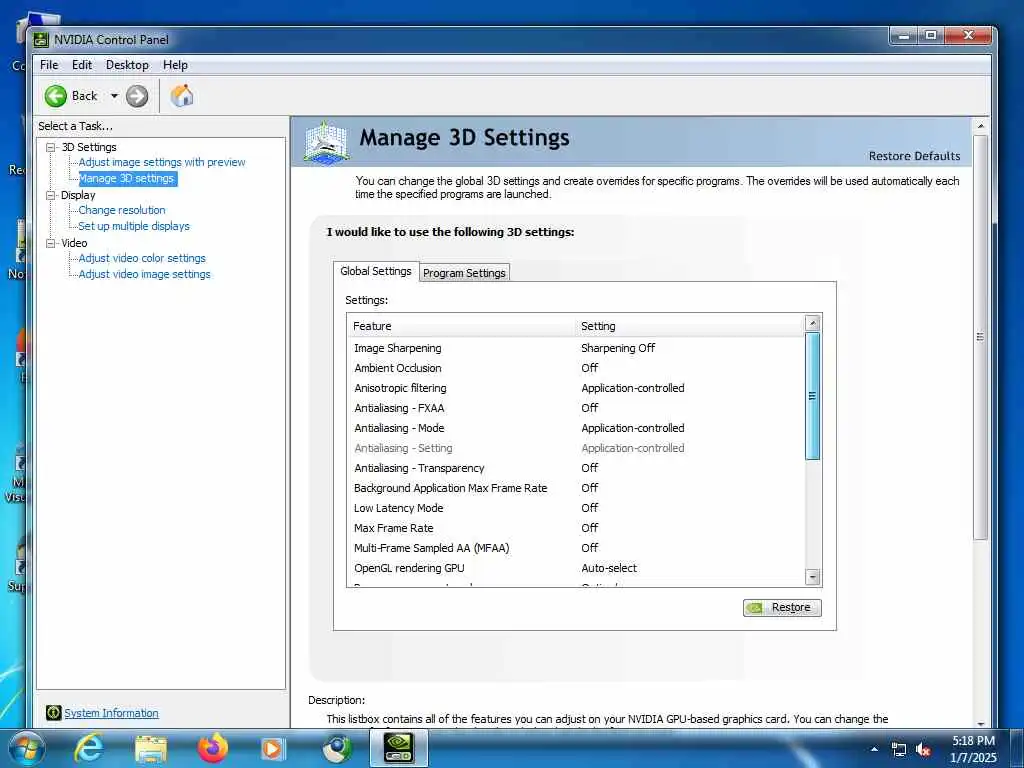This screenshot has height=768, width=1024.
Task: Click settings list scrollbar thumb
Action: [812, 396]
